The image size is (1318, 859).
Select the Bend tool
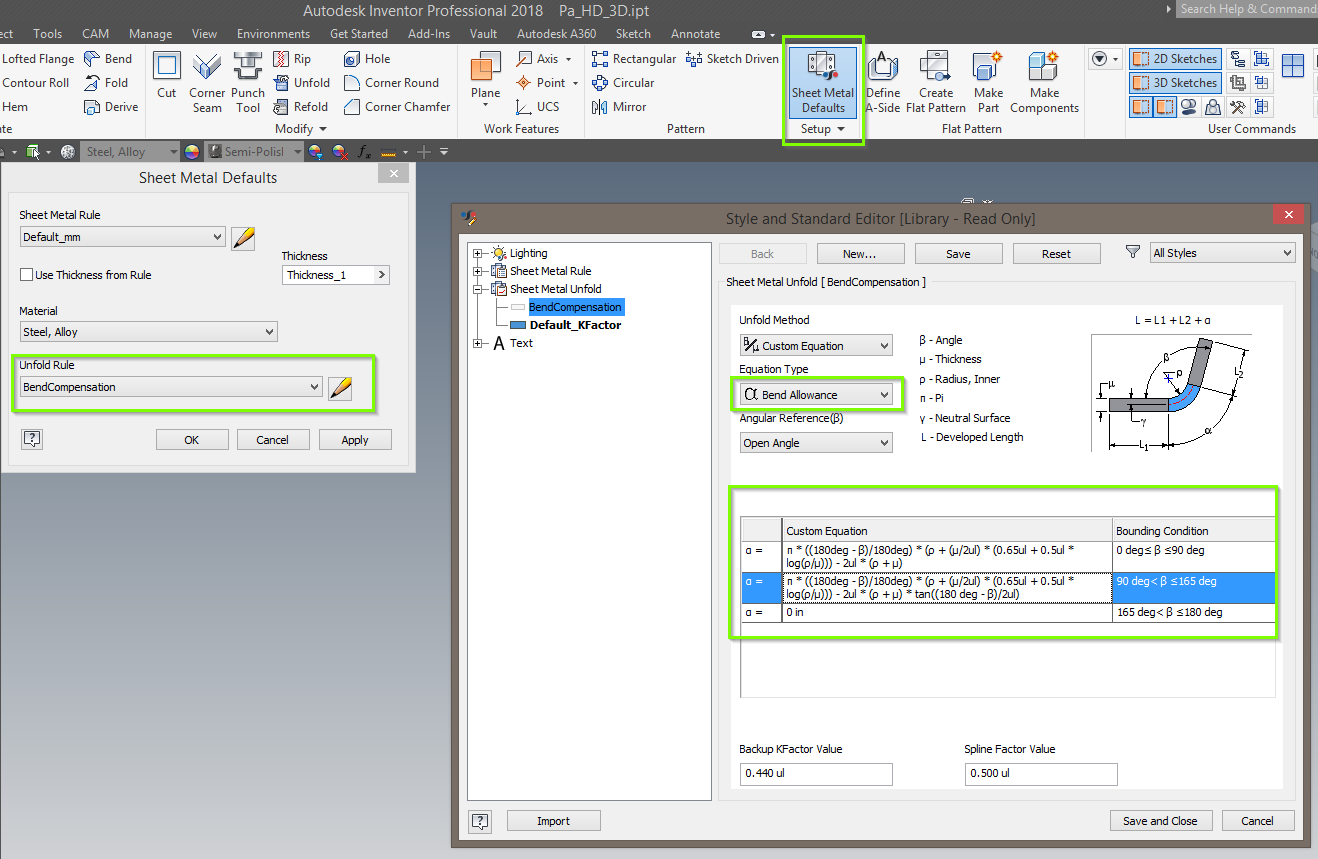108,59
